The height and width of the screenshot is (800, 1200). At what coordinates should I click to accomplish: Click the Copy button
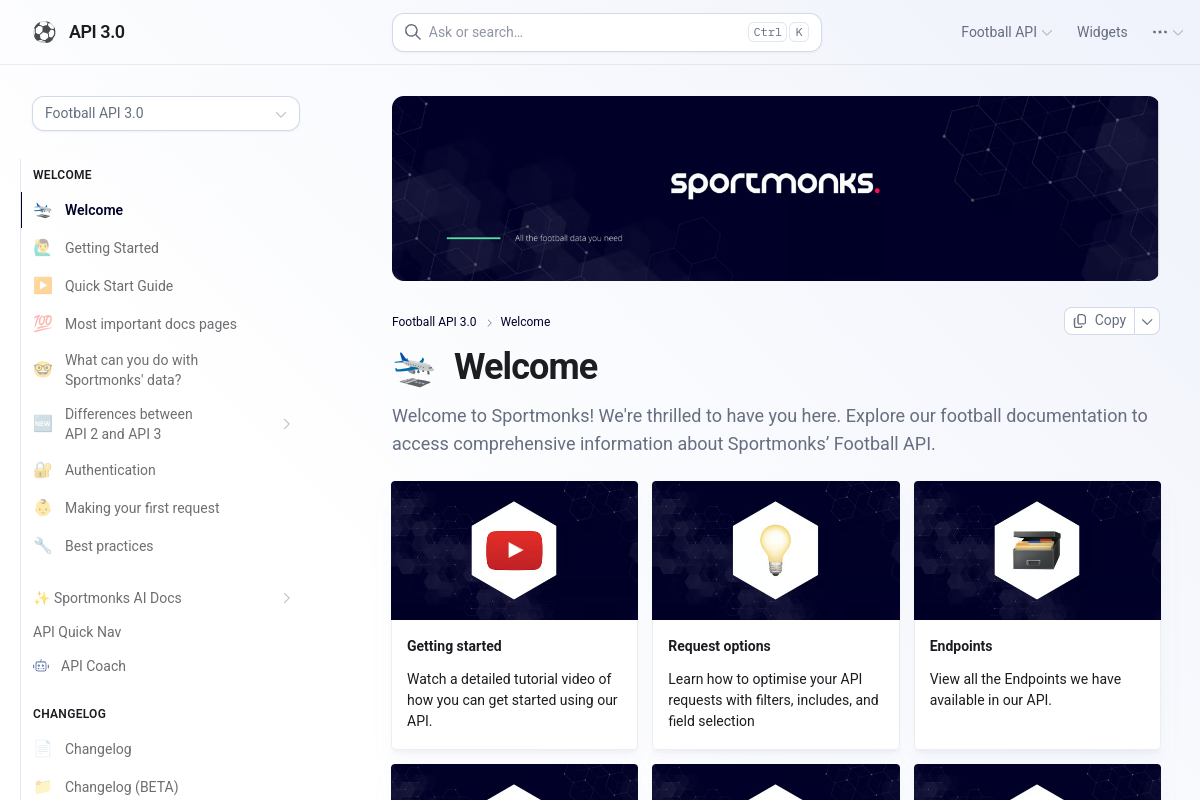pos(1100,321)
